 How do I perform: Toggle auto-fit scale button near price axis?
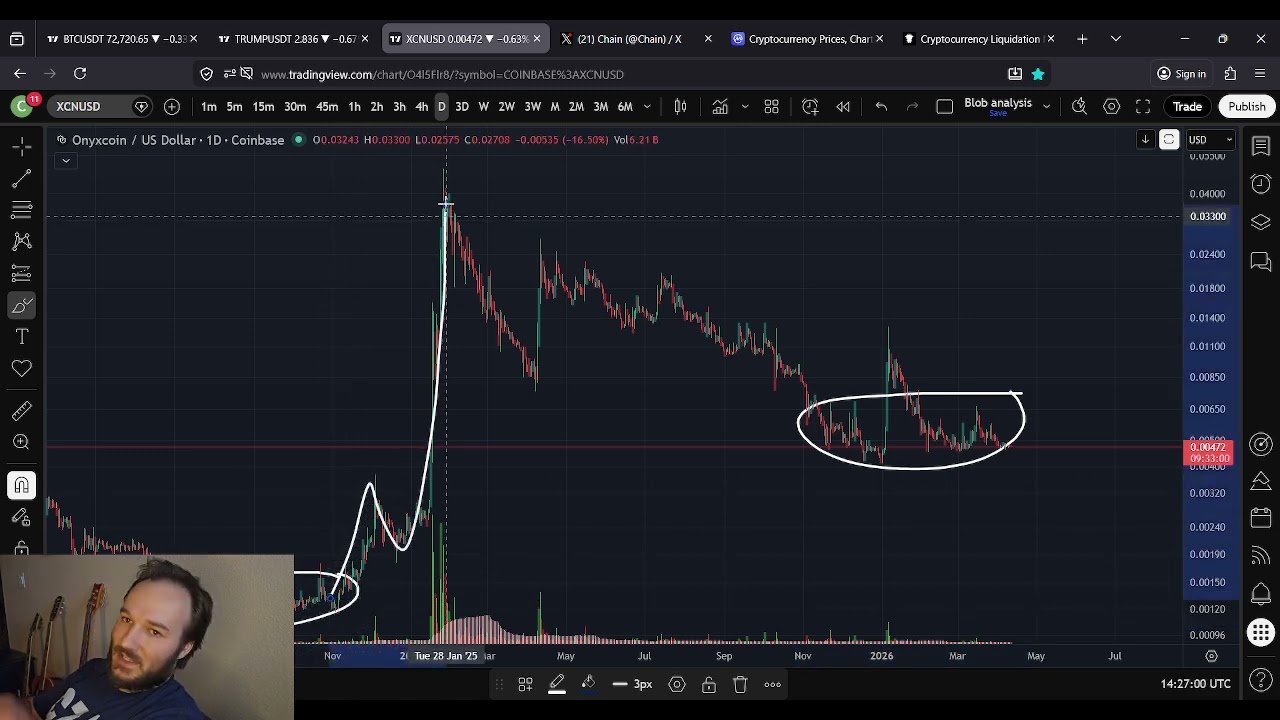click(1169, 140)
